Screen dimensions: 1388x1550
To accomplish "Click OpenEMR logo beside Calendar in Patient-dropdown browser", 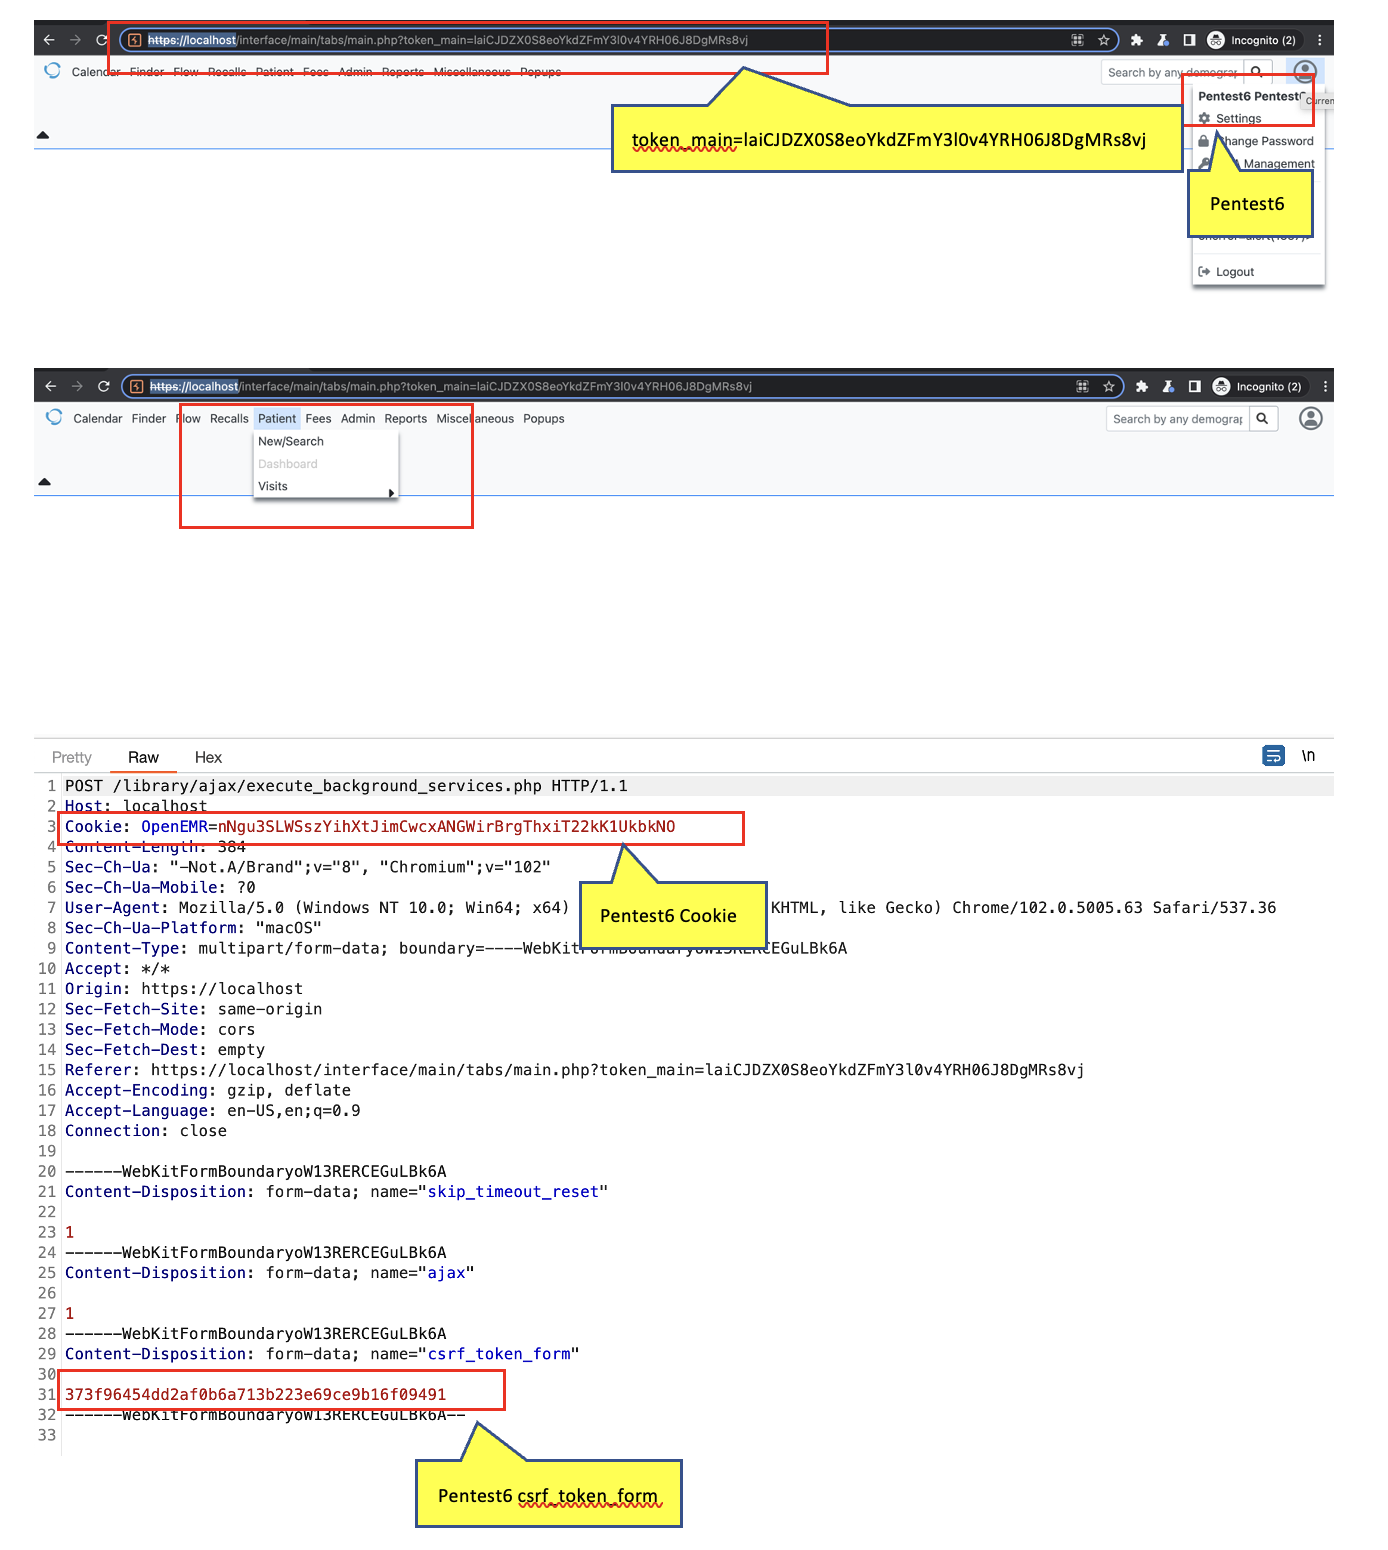I will pos(54,417).
